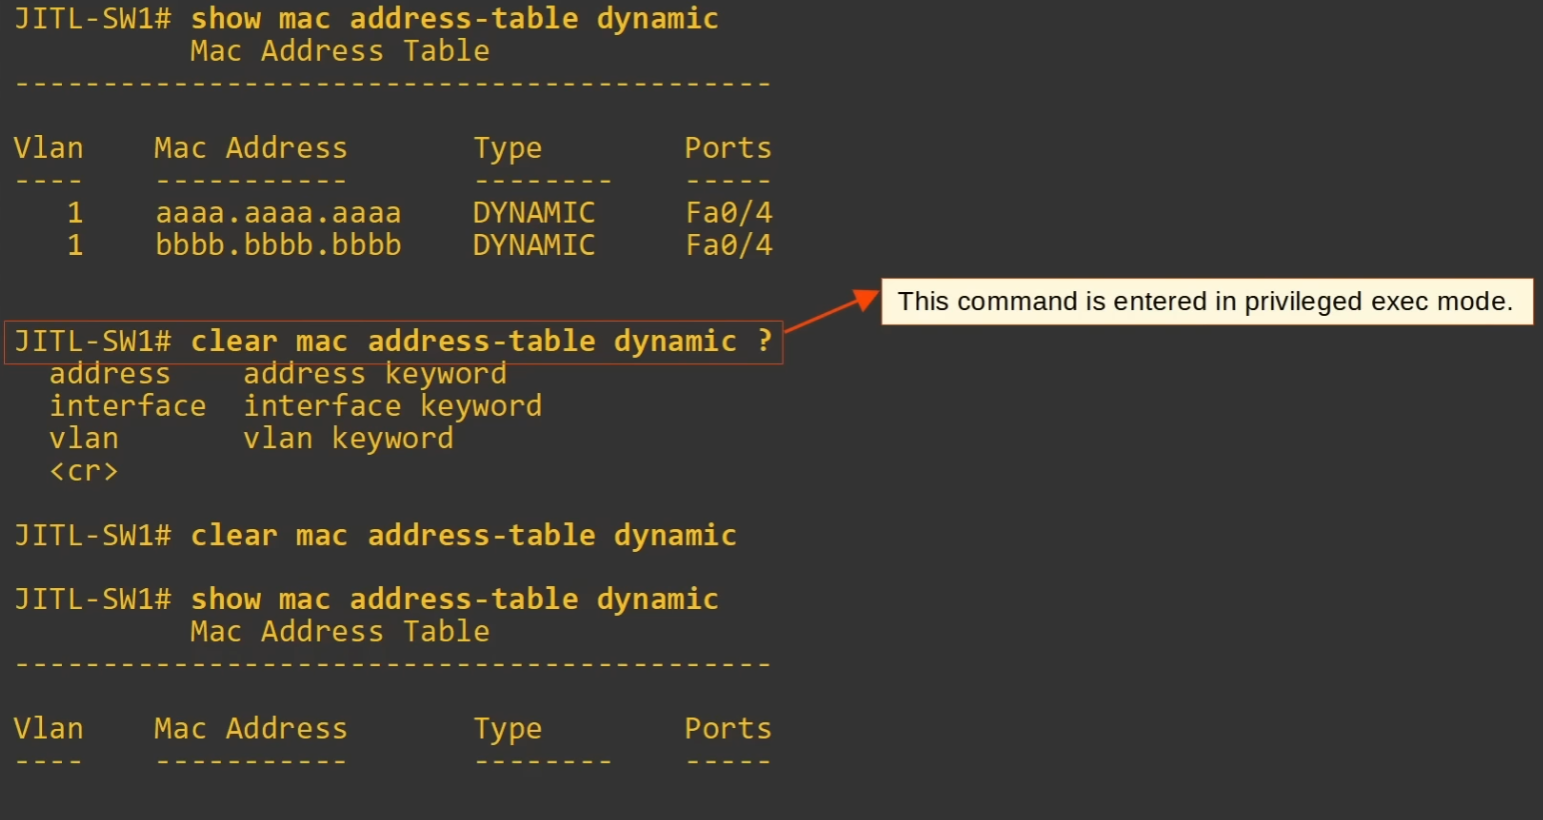Click the "address" option in the help list
1543x820 pixels.
pyautogui.click(x=110, y=374)
